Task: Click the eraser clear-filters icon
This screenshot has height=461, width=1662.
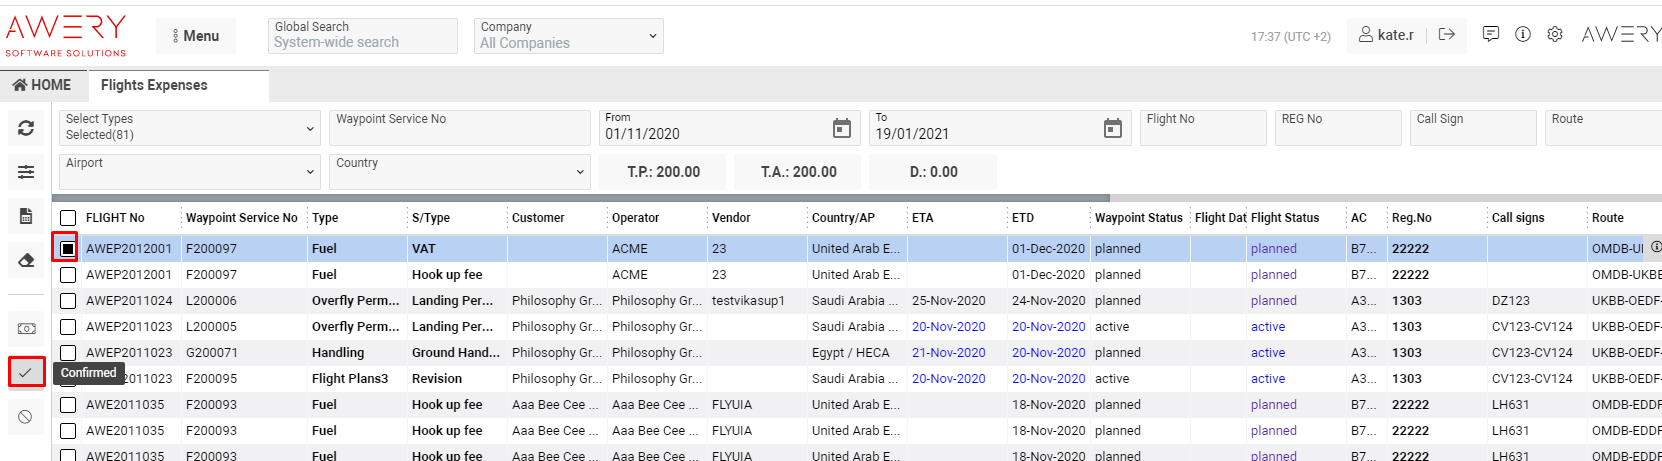Action: [26, 260]
